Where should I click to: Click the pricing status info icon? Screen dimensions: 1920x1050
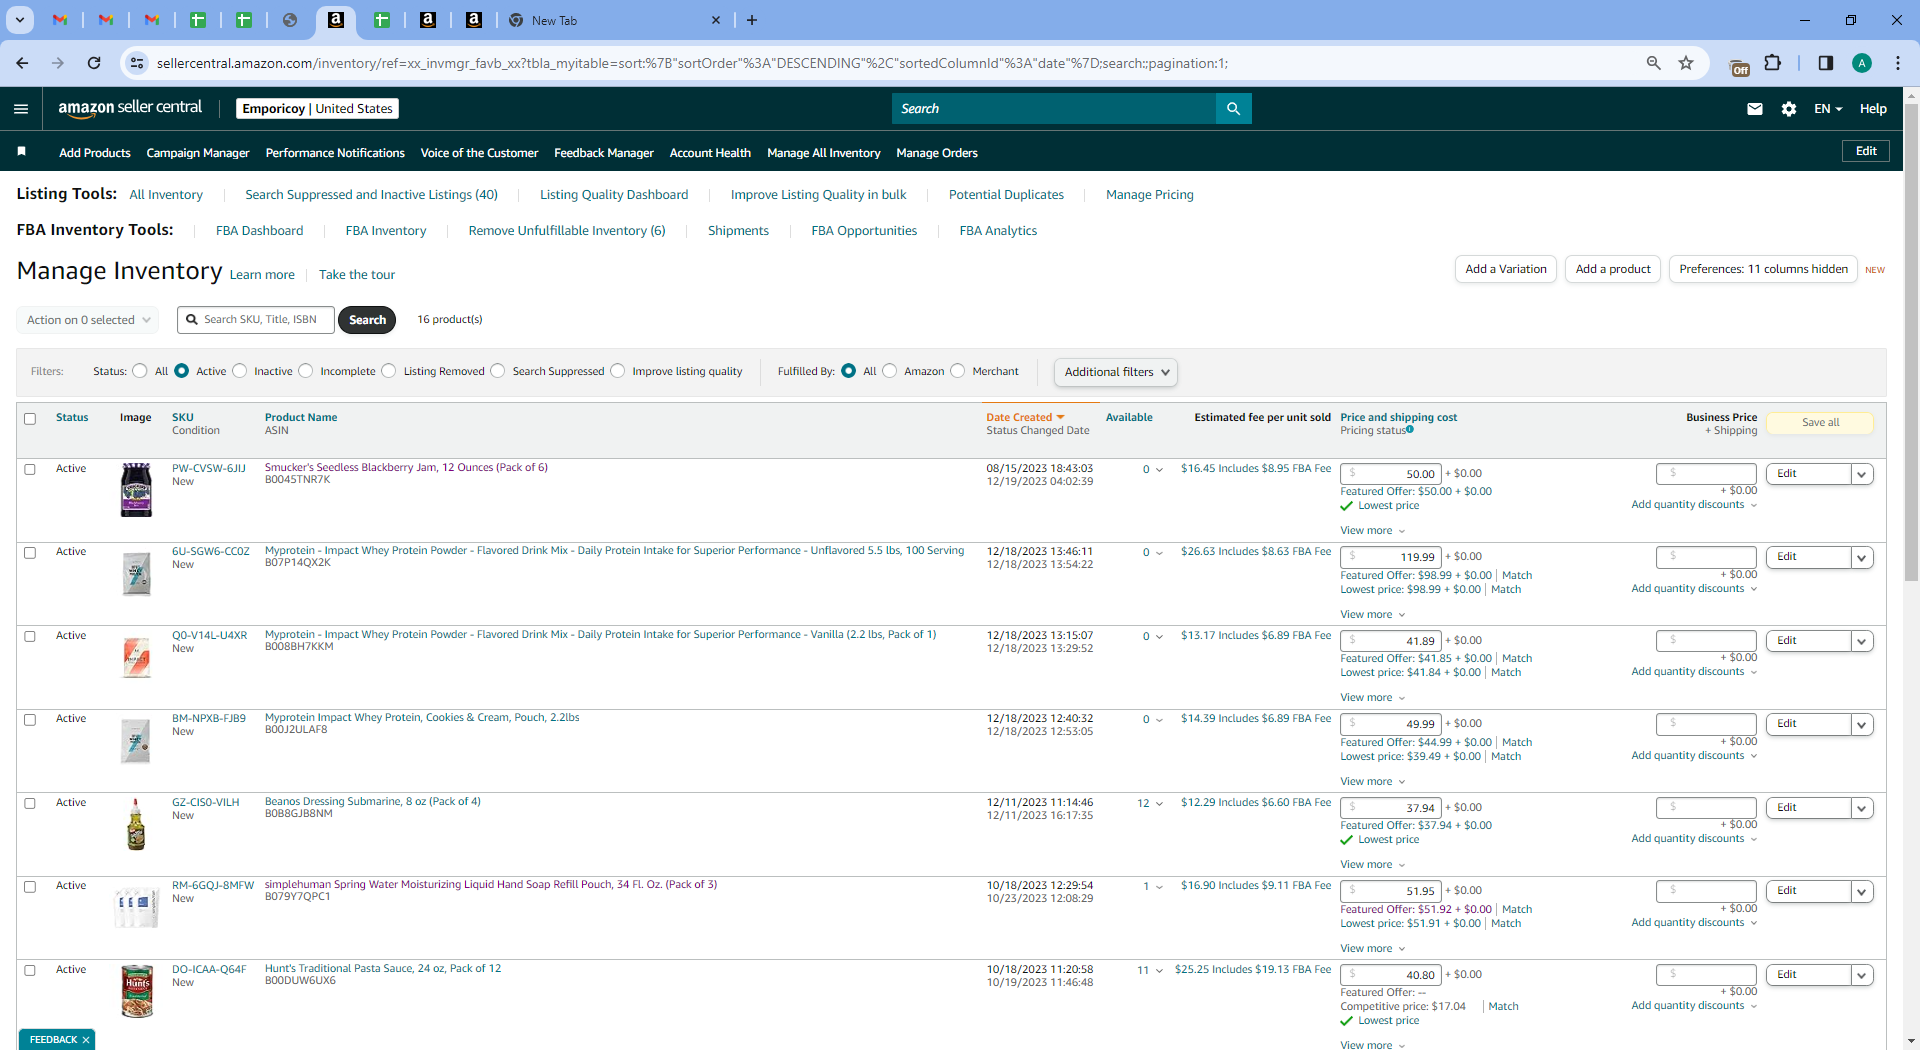click(x=1410, y=430)
